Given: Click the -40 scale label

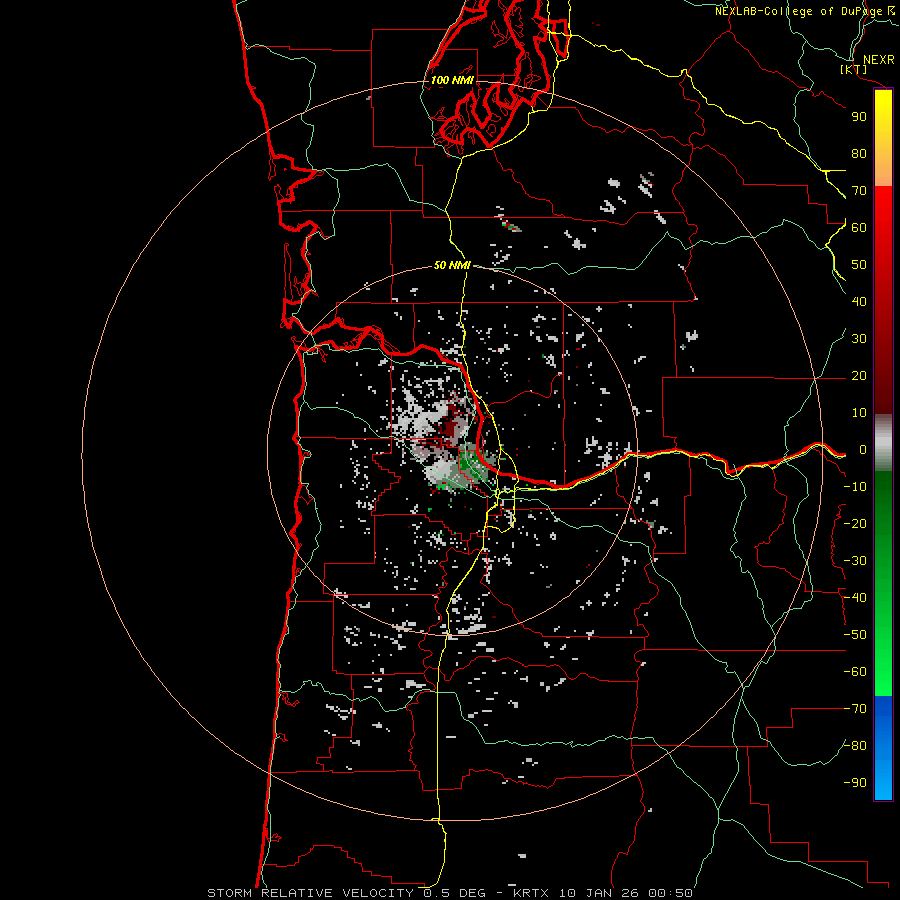Looking at the screenshot, I should [855, 598].
